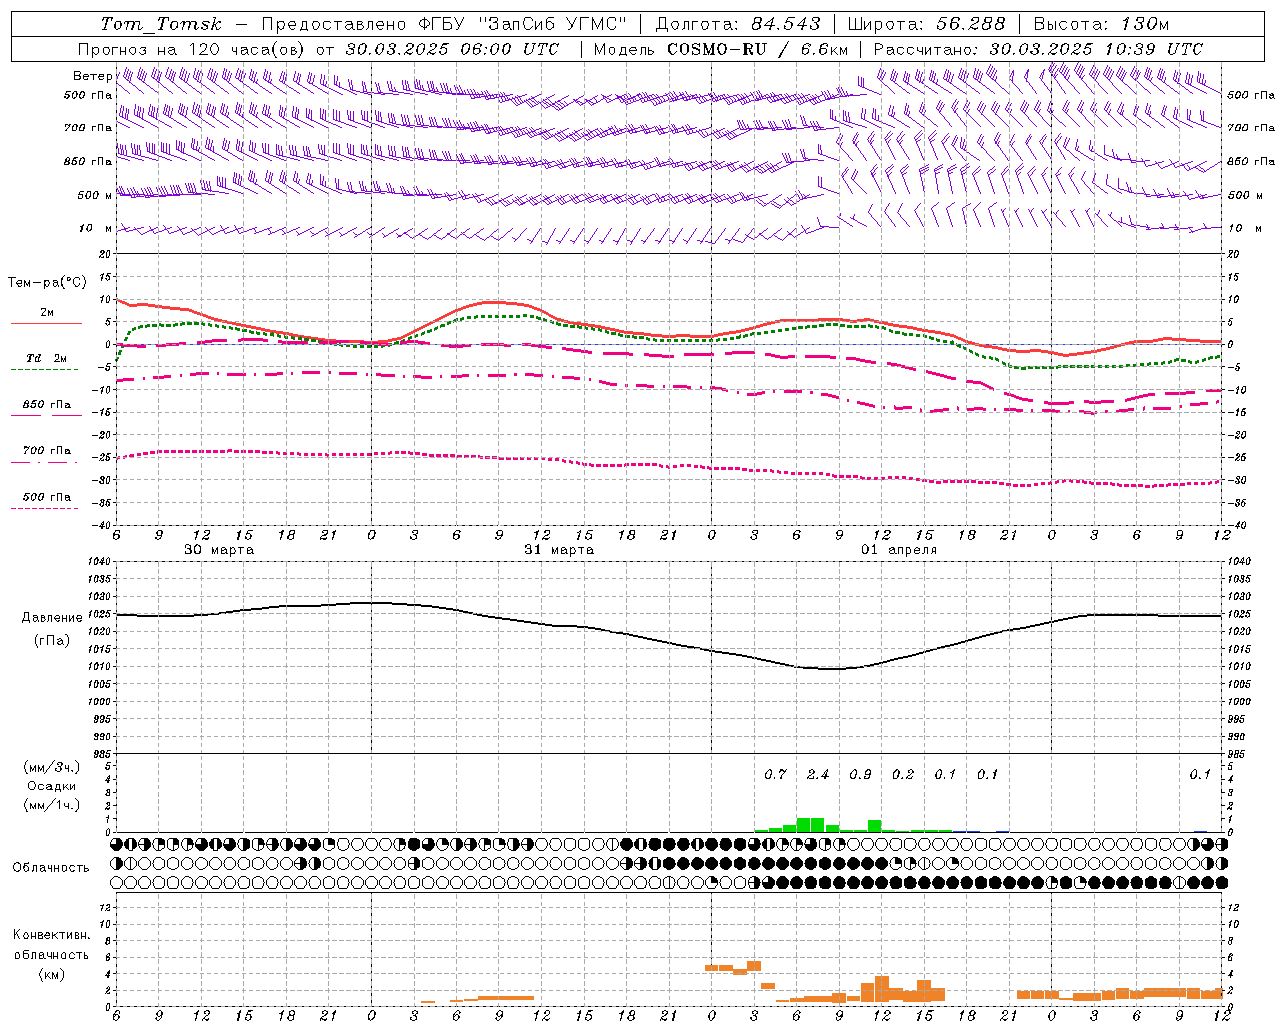Image resolution: width=1280 pixels, height=1024 pixels.
Task: Click the solid red legend line under '2м'
Action: (46, 323)
